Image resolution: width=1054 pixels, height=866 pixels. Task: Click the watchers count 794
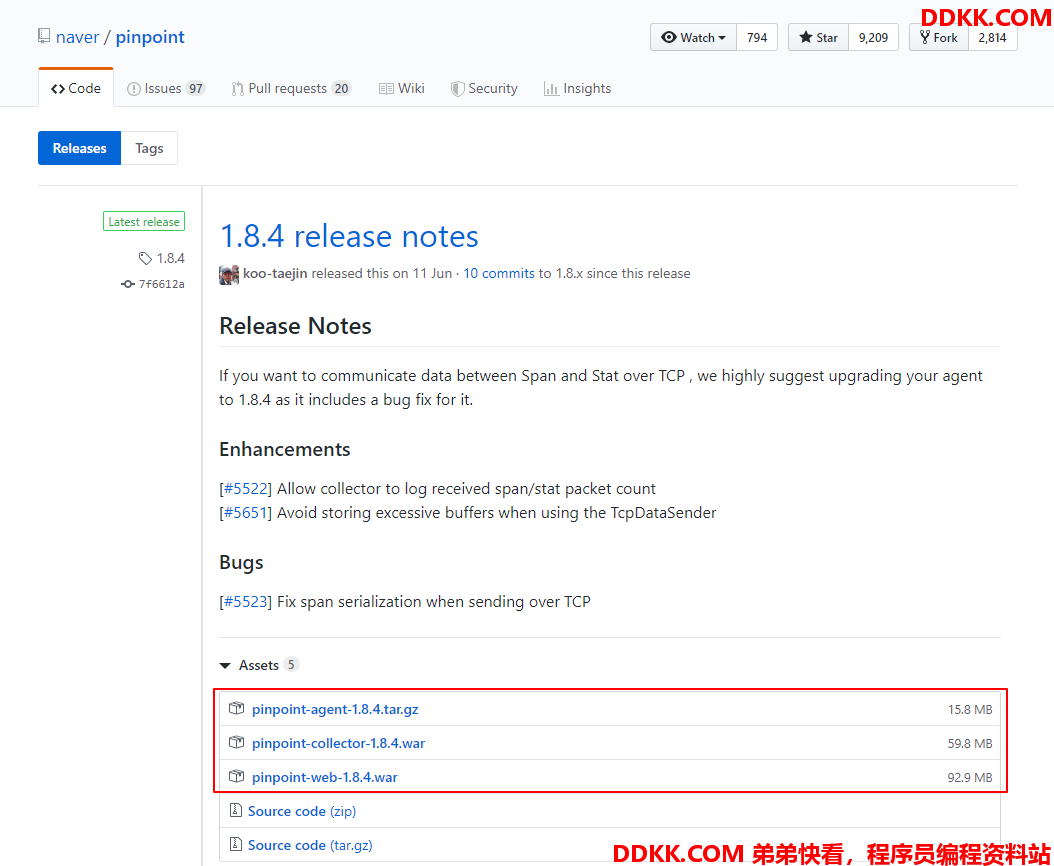pos(757,38)
